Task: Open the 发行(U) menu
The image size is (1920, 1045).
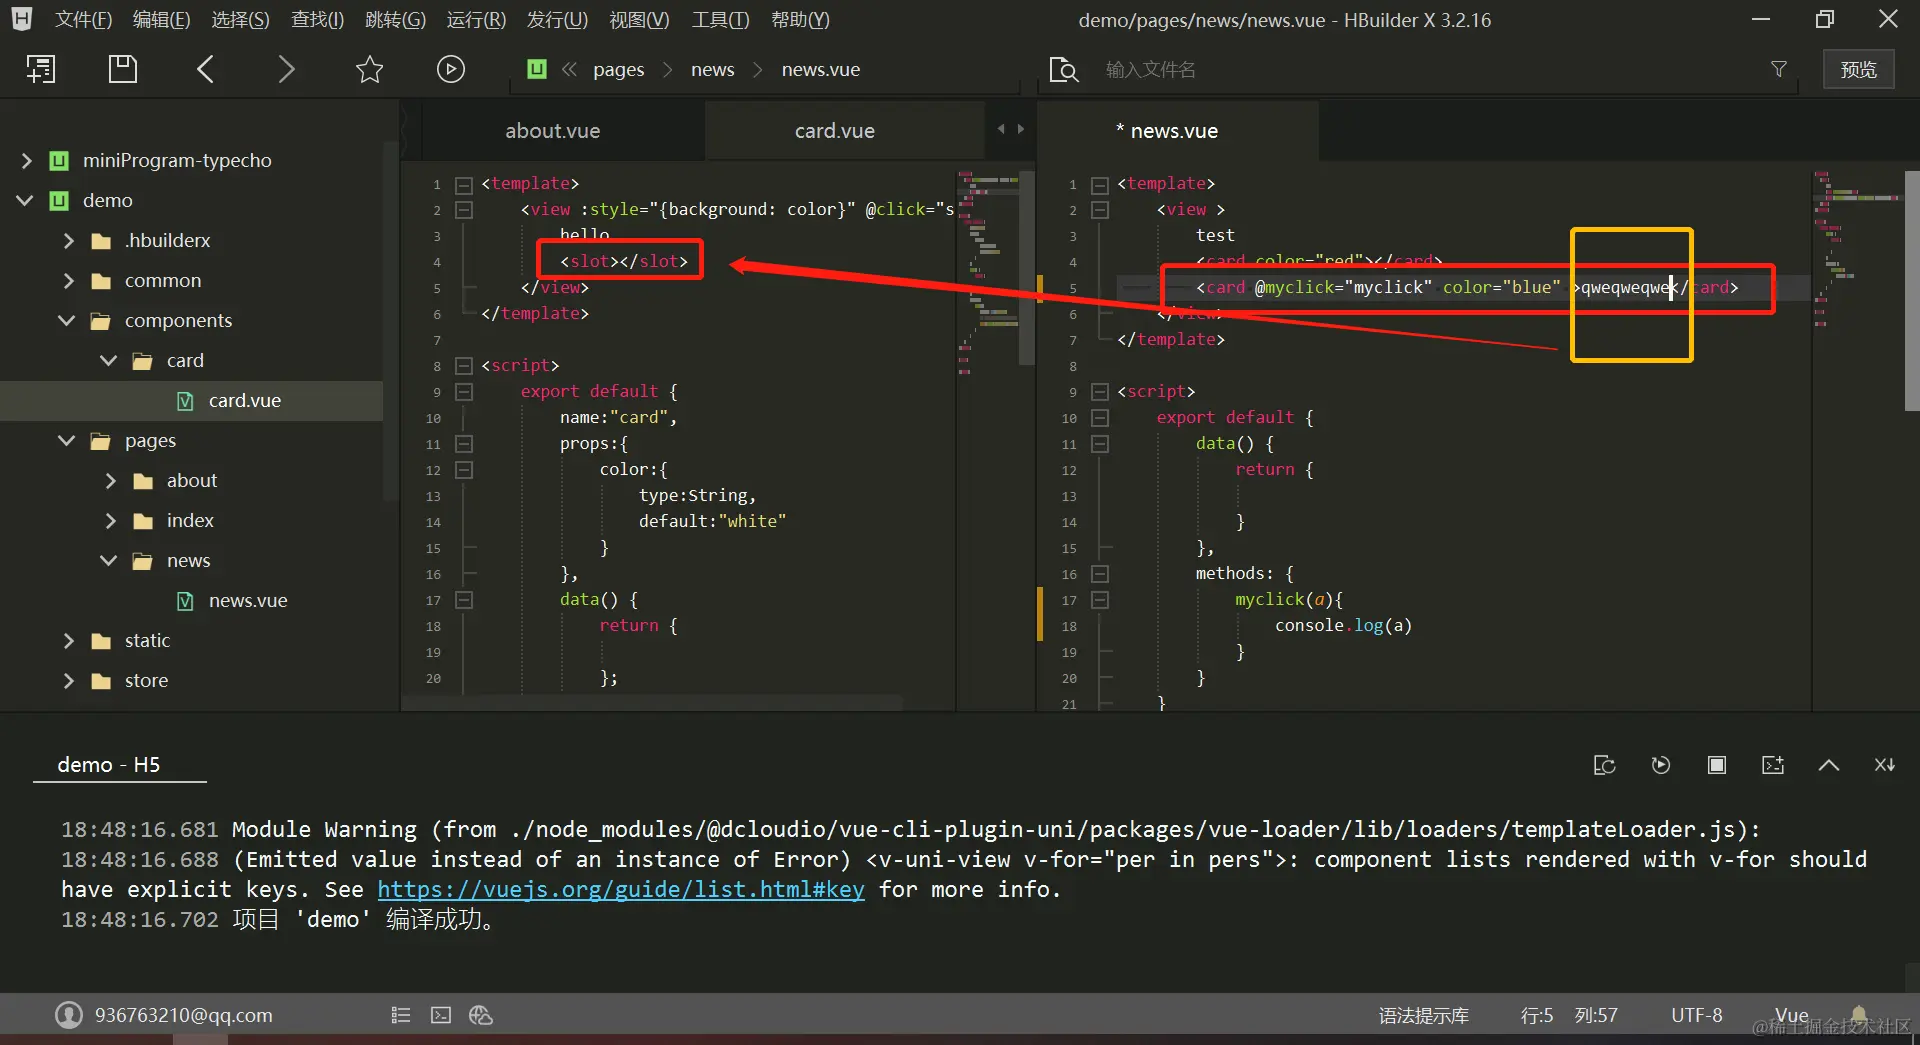Action: point(557,20)
